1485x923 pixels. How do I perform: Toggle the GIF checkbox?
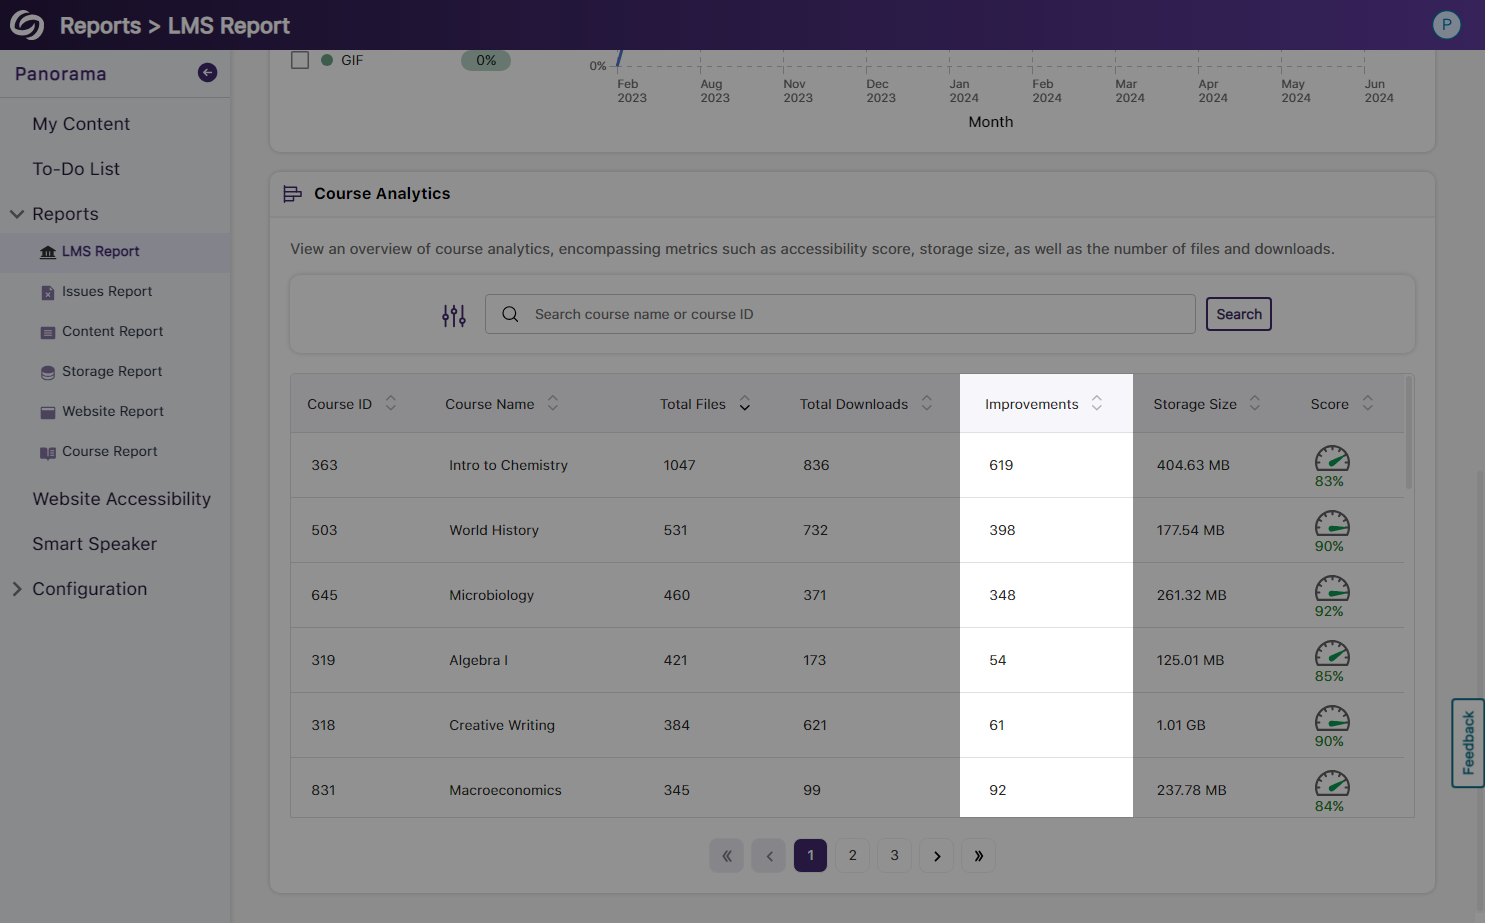(x=300, y=60)
